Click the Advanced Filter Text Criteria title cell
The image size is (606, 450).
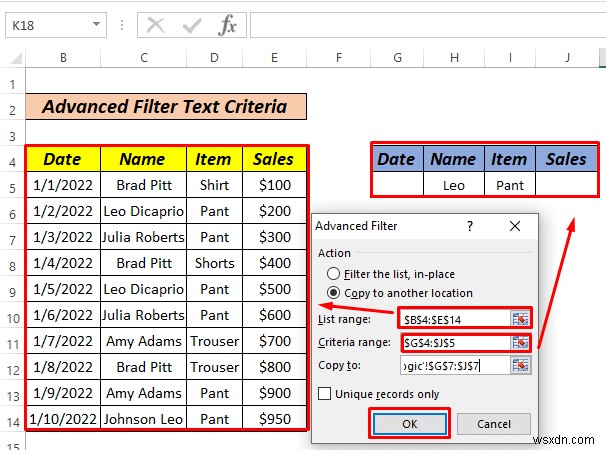(x=166, y=106)
